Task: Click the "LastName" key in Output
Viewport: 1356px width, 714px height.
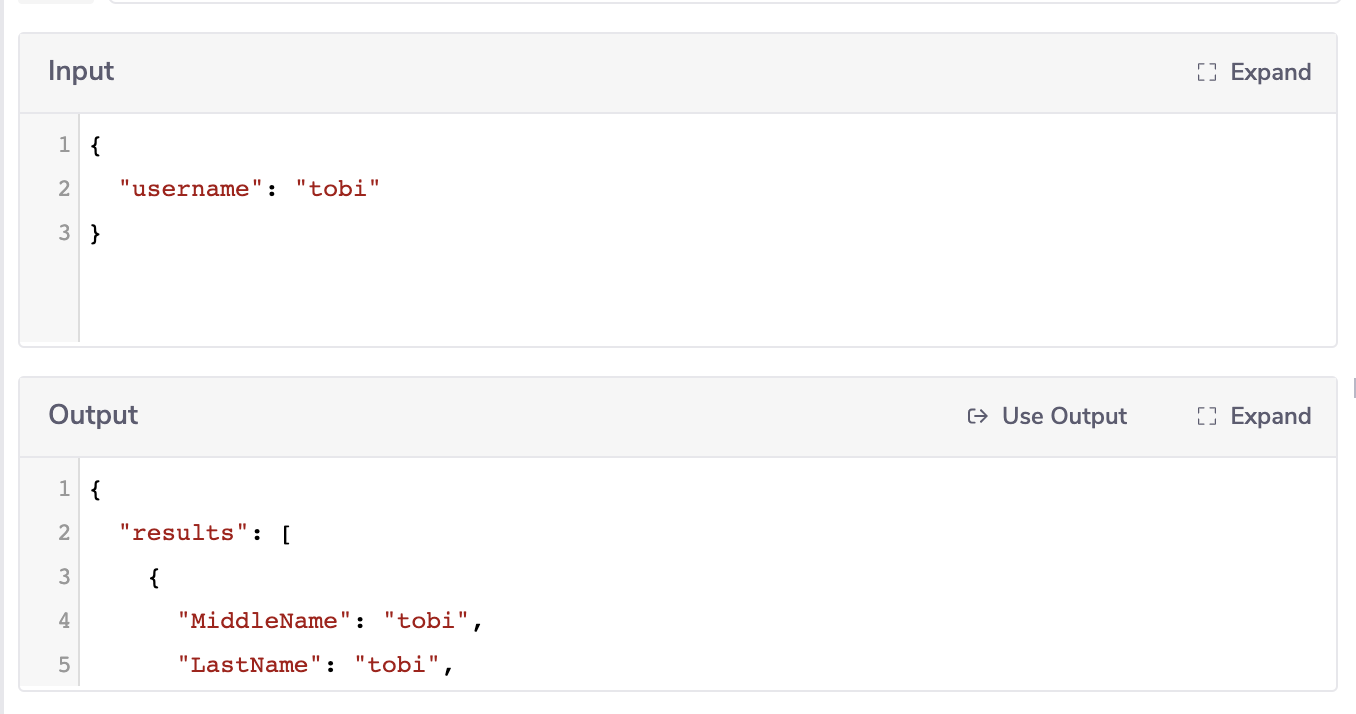Action: tap(243, 665)
